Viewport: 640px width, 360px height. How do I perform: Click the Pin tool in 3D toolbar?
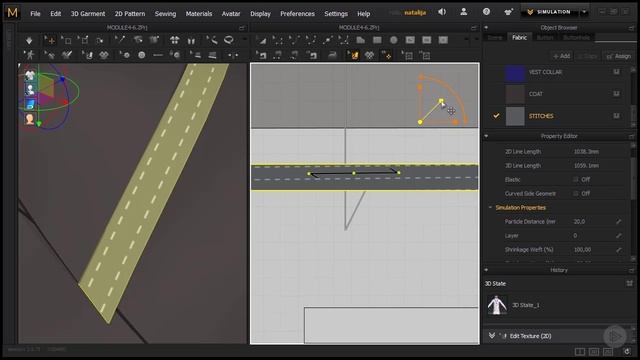click(120, 40)
